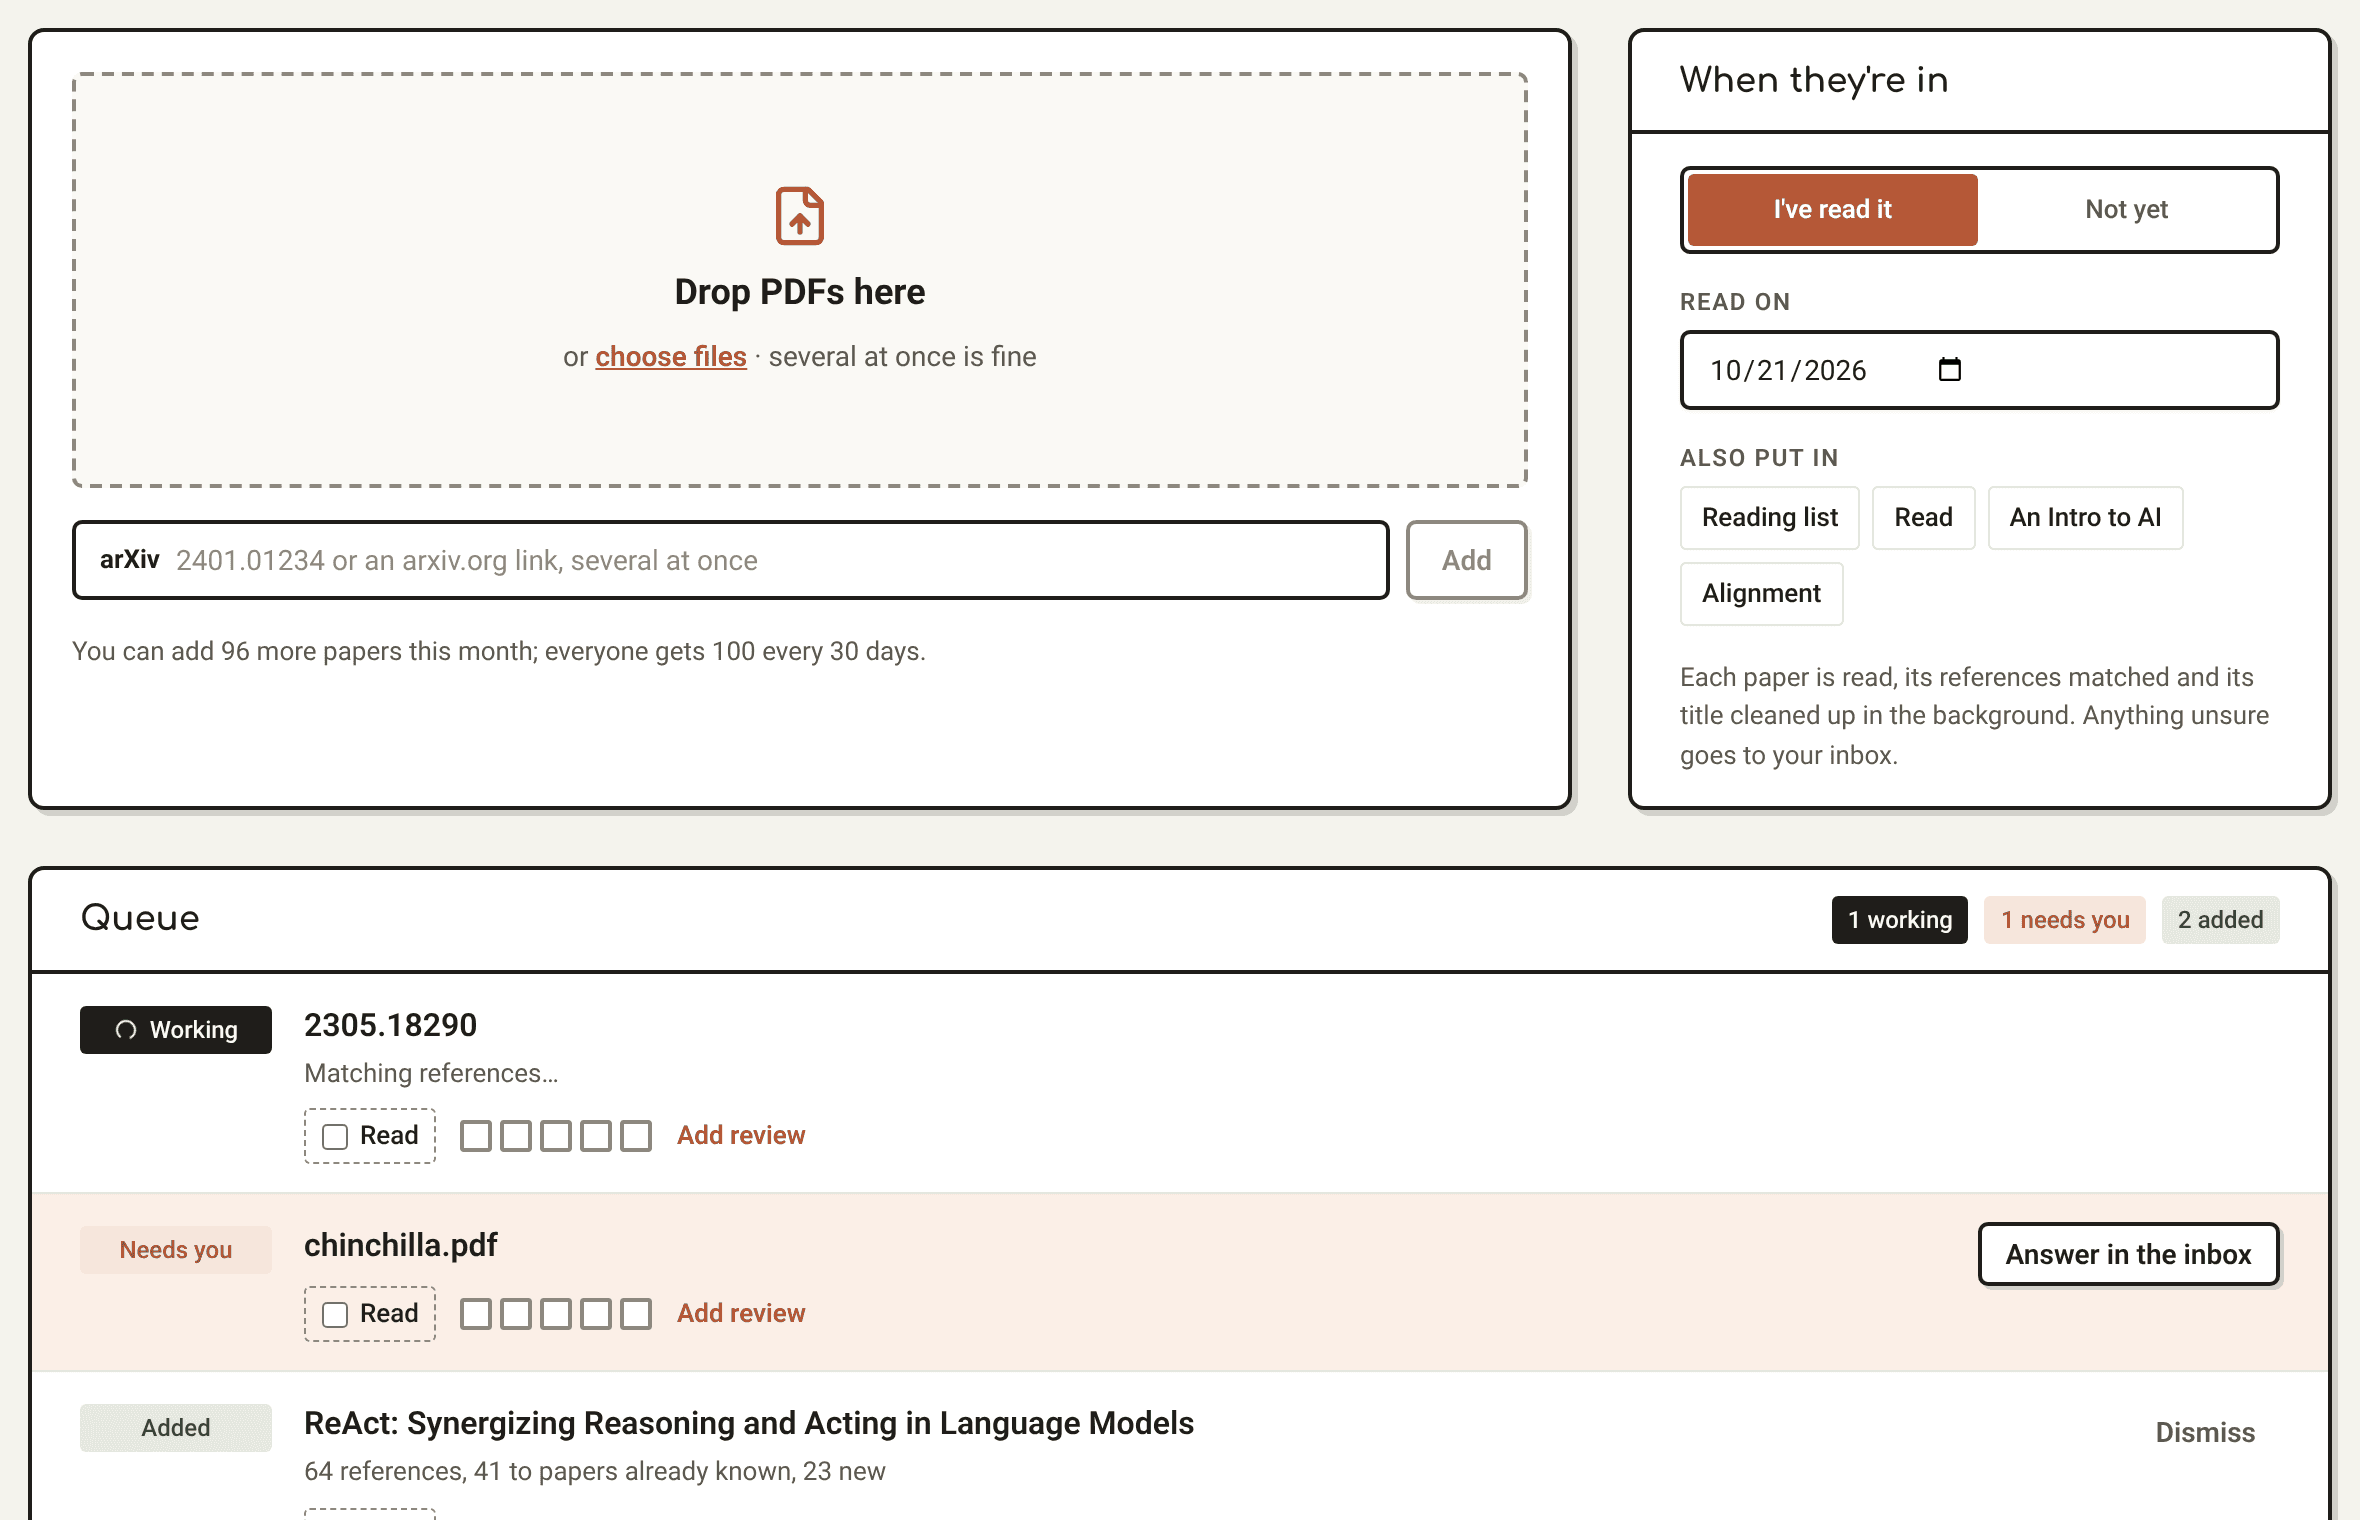
Task: Click the Drop PDFs here heading
Action: pos(800,292)
